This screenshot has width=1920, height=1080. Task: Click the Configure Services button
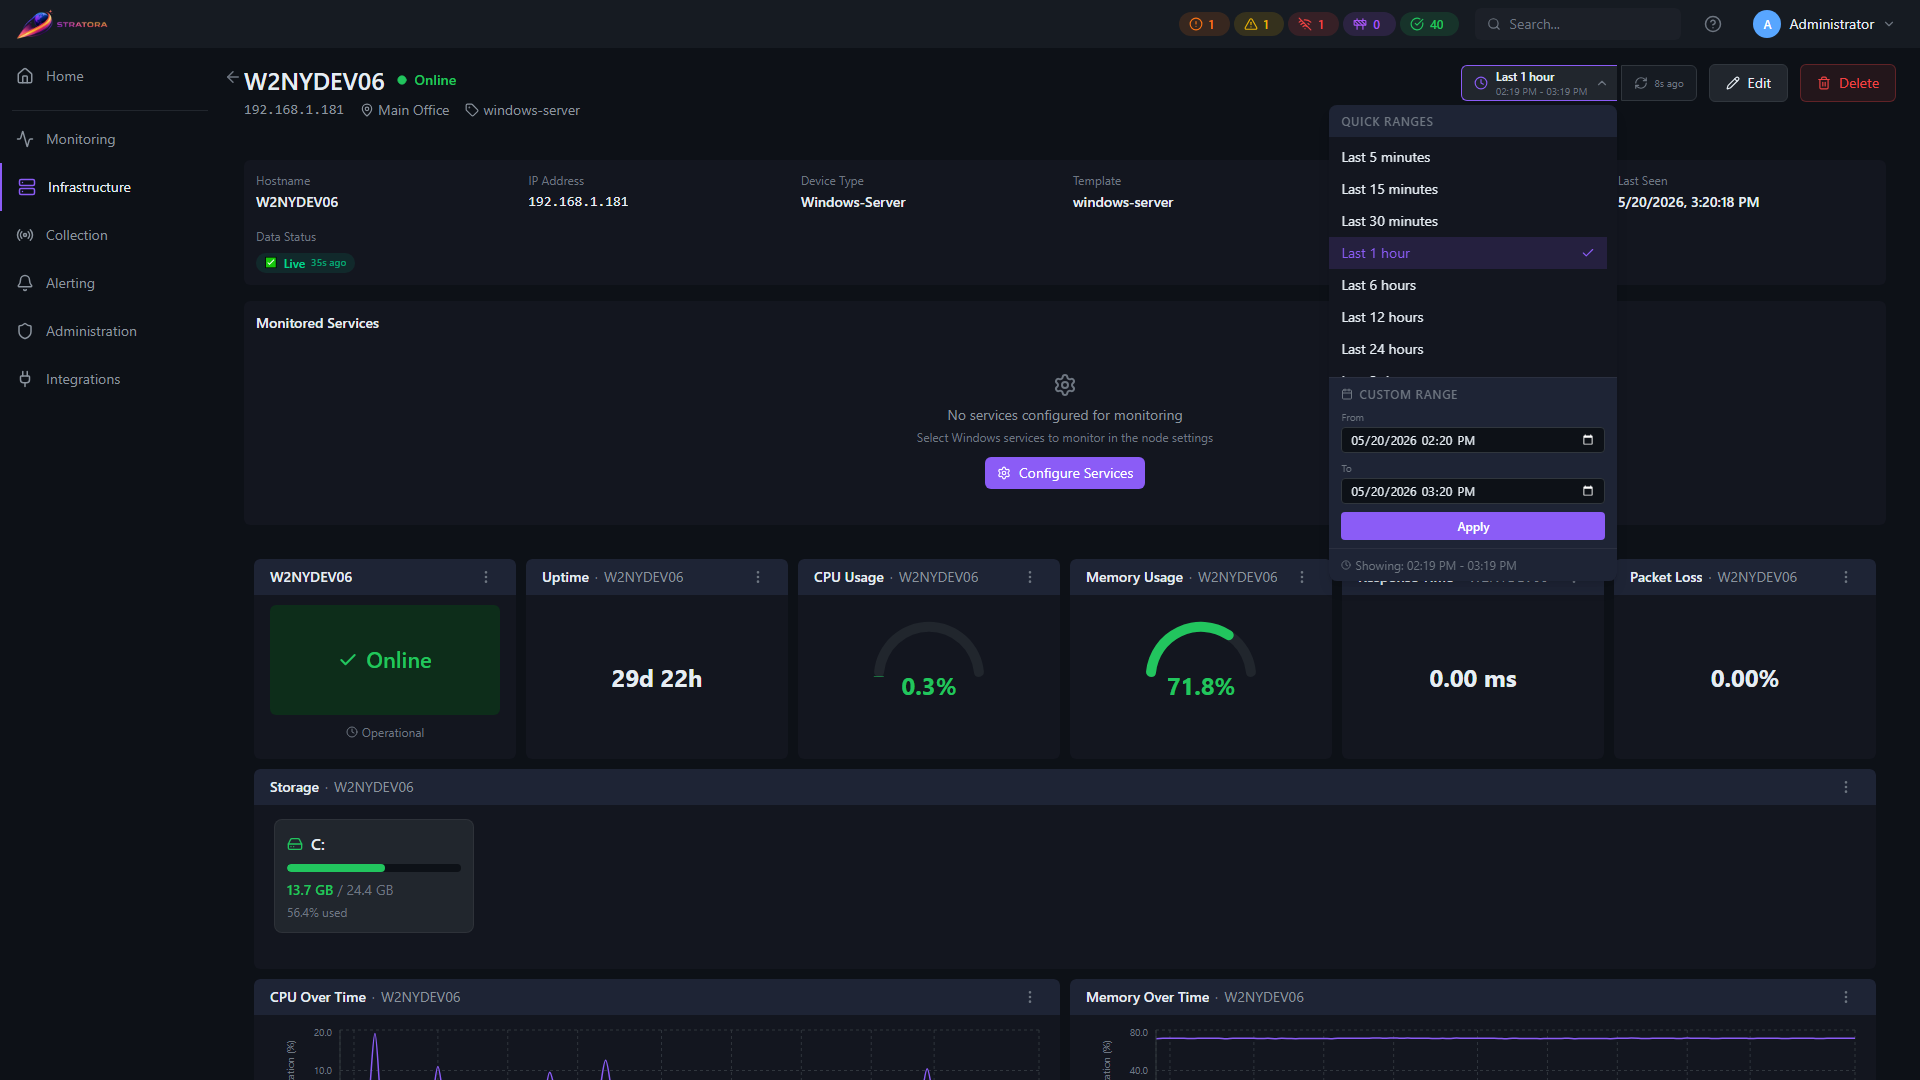click(1064, 473)
